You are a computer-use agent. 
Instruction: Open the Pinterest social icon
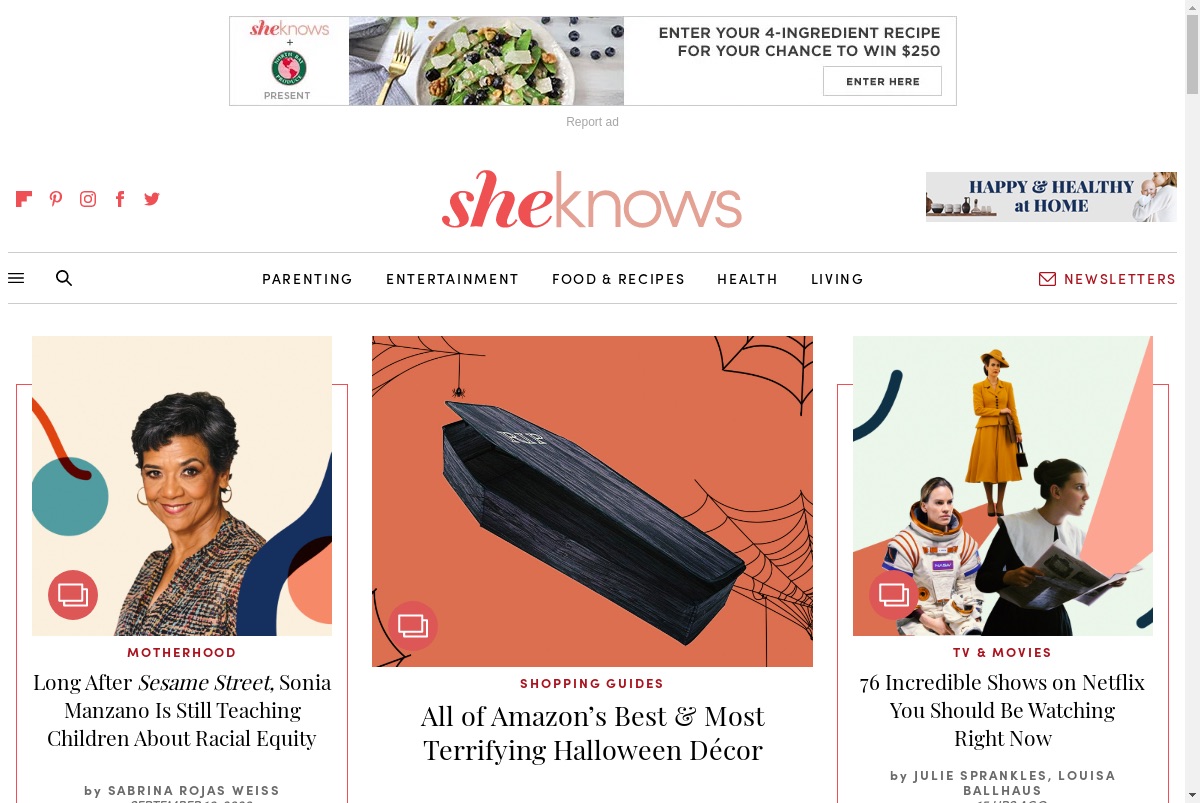tap(56, 199)
